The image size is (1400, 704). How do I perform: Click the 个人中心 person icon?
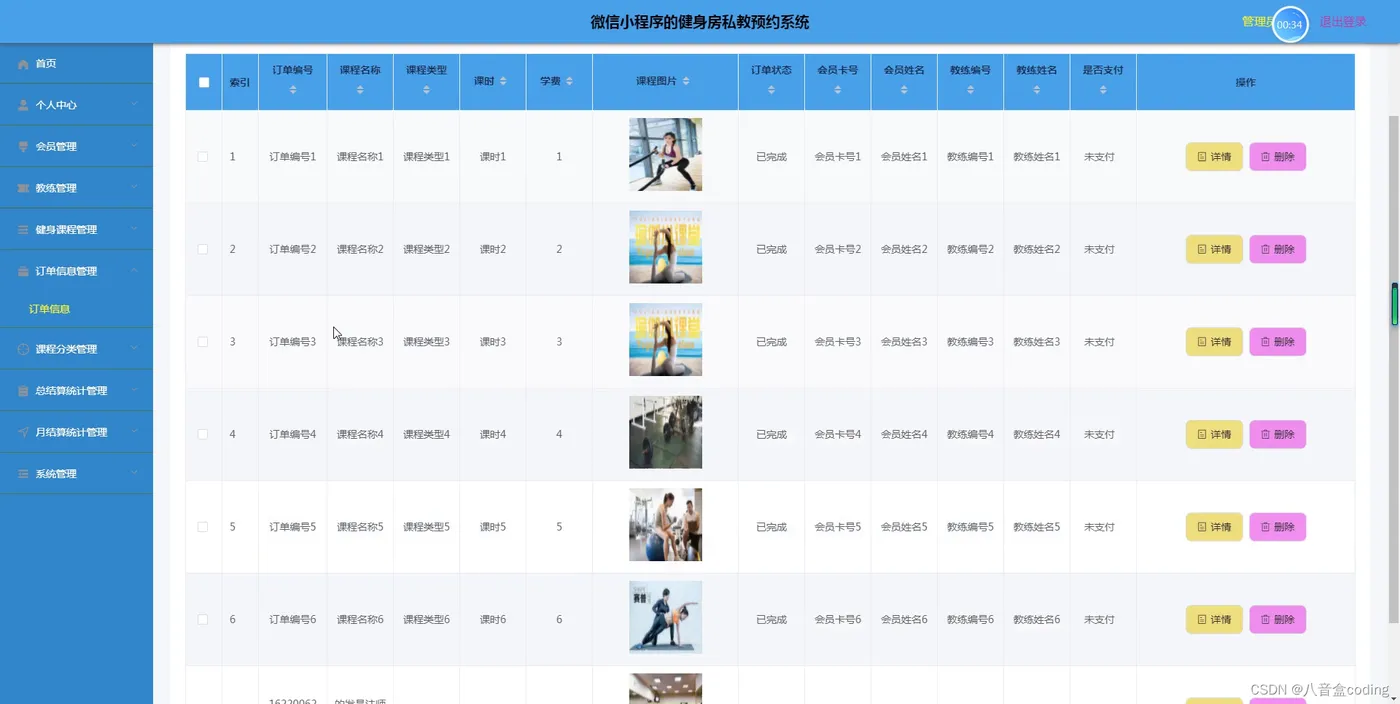point(23,105)
